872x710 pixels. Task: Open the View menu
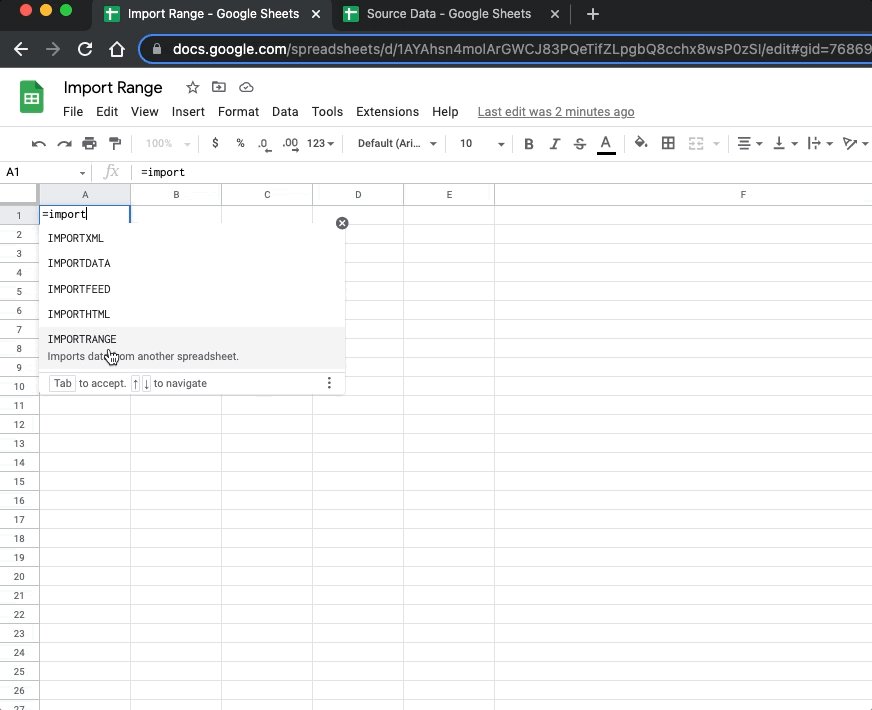(145, 112)
